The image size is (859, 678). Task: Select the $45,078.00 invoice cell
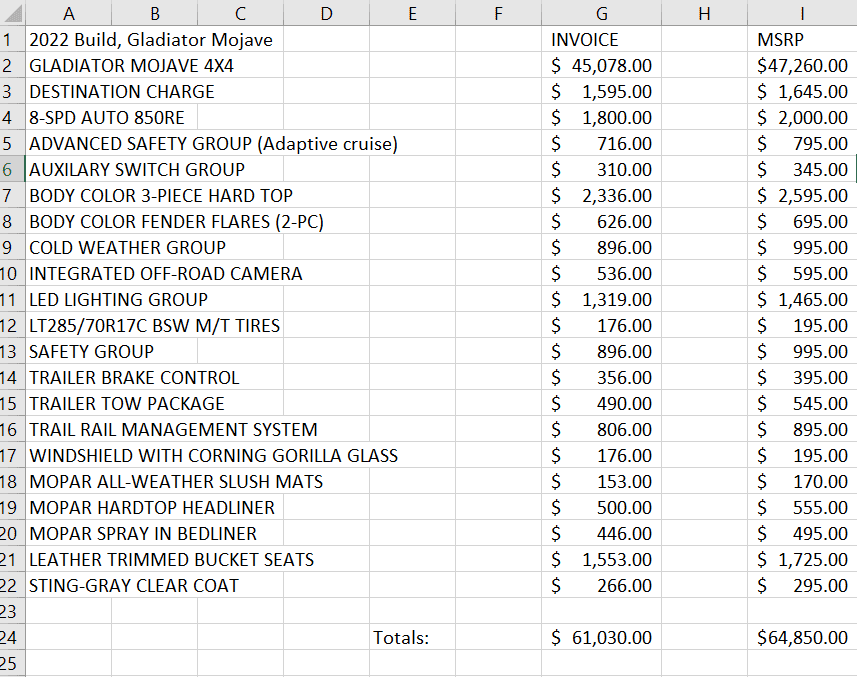coord(602,65)
